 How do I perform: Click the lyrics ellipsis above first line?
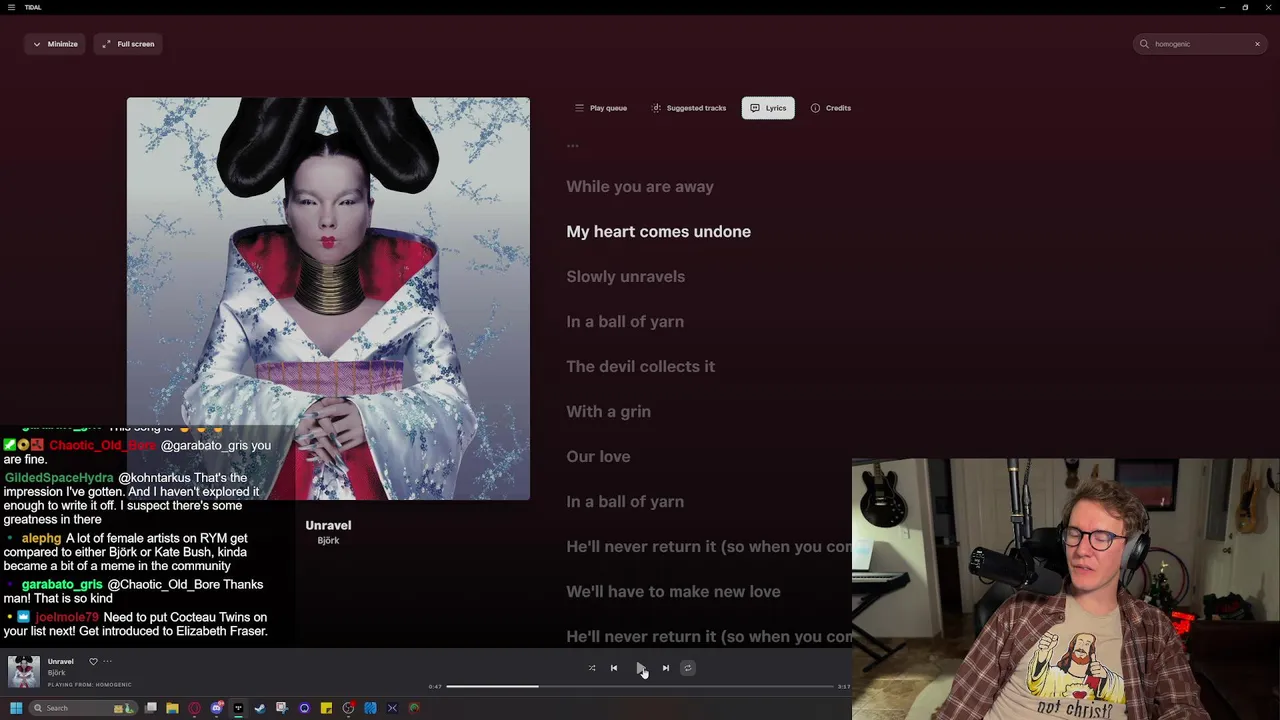(x=572, y=146)
